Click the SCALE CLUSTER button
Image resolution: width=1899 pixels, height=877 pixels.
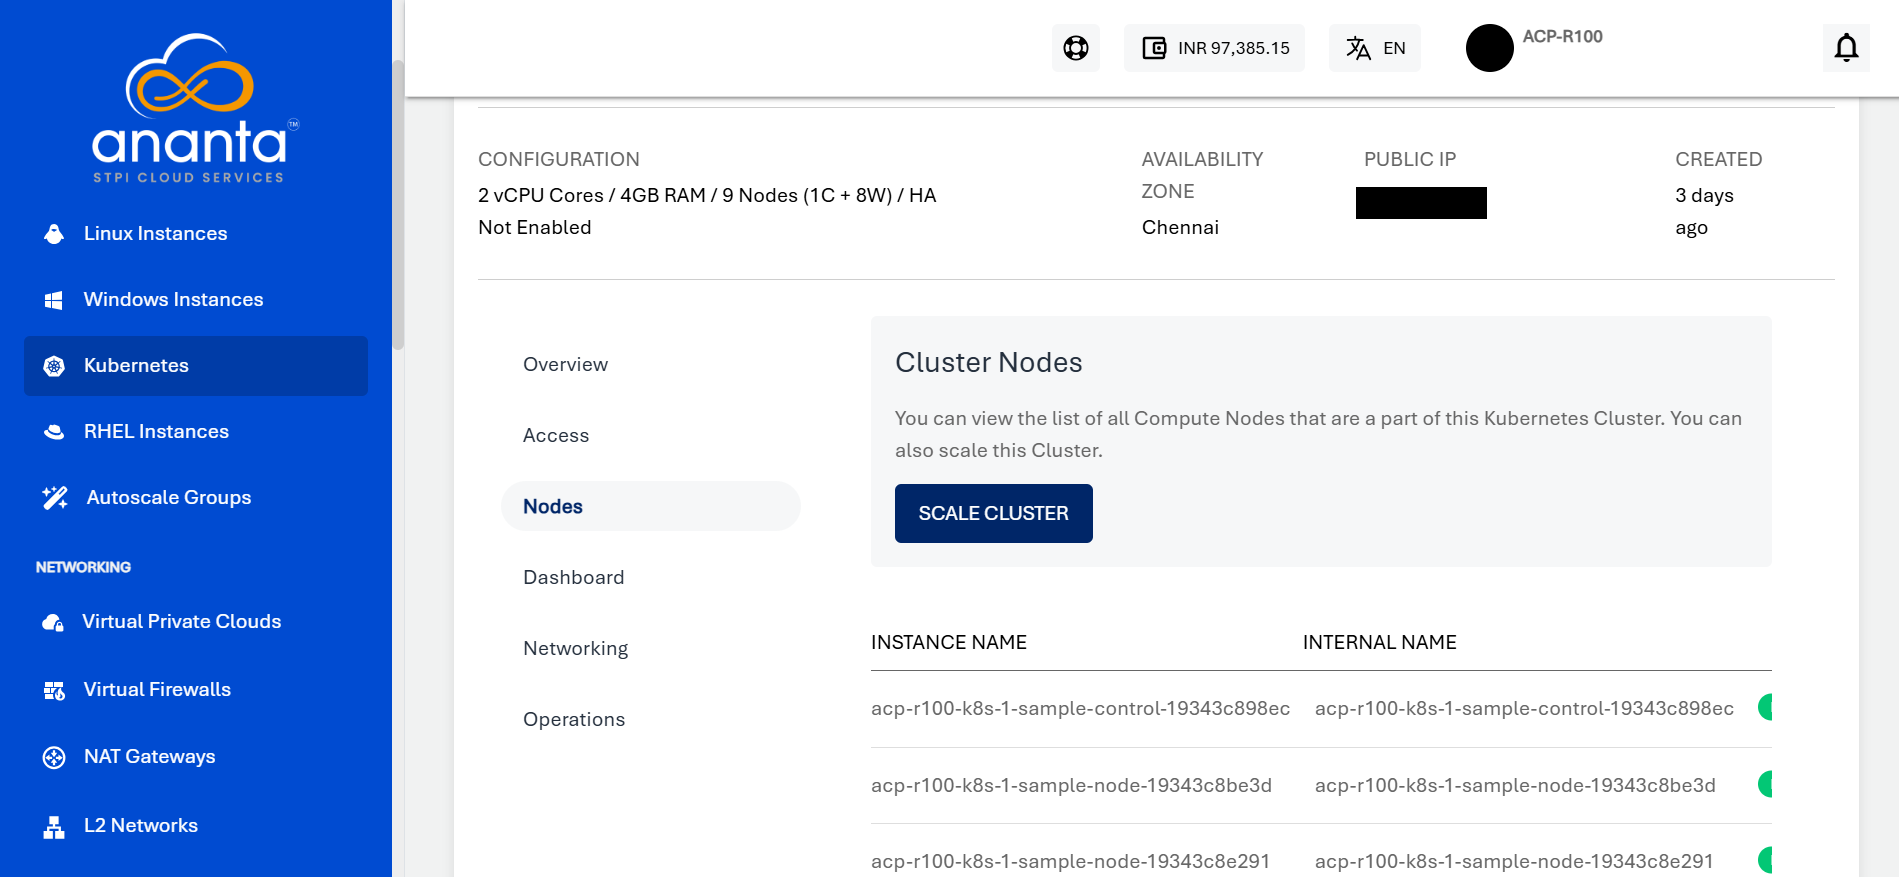[993, 513]
